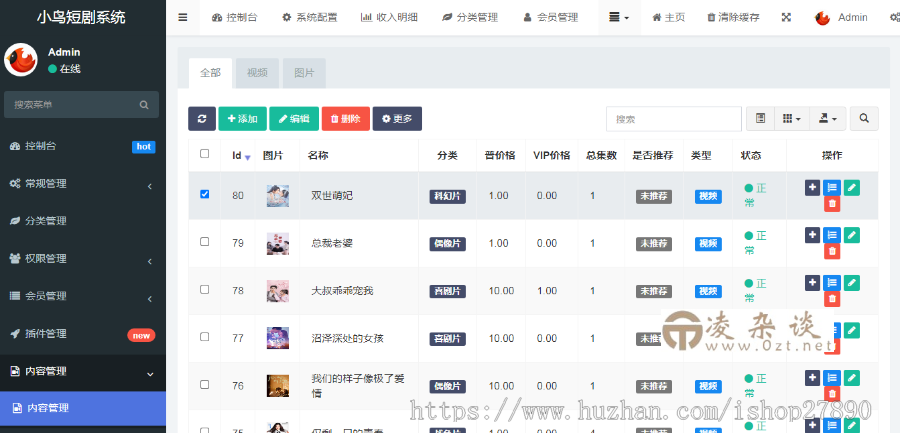The width and height of the screenshot is (900, 433).
Task: Click plus action icon for 大叔乖乖宠我
Action: point(812,283)
